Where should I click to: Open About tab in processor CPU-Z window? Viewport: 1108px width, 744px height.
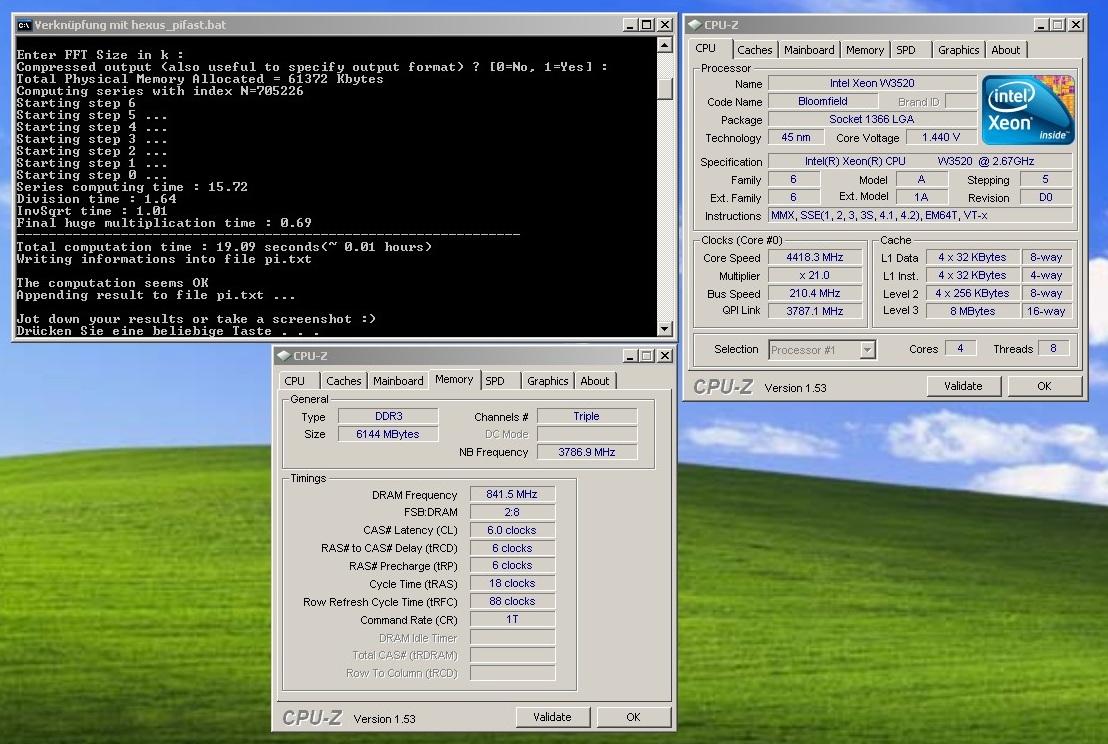(1005, 50)
